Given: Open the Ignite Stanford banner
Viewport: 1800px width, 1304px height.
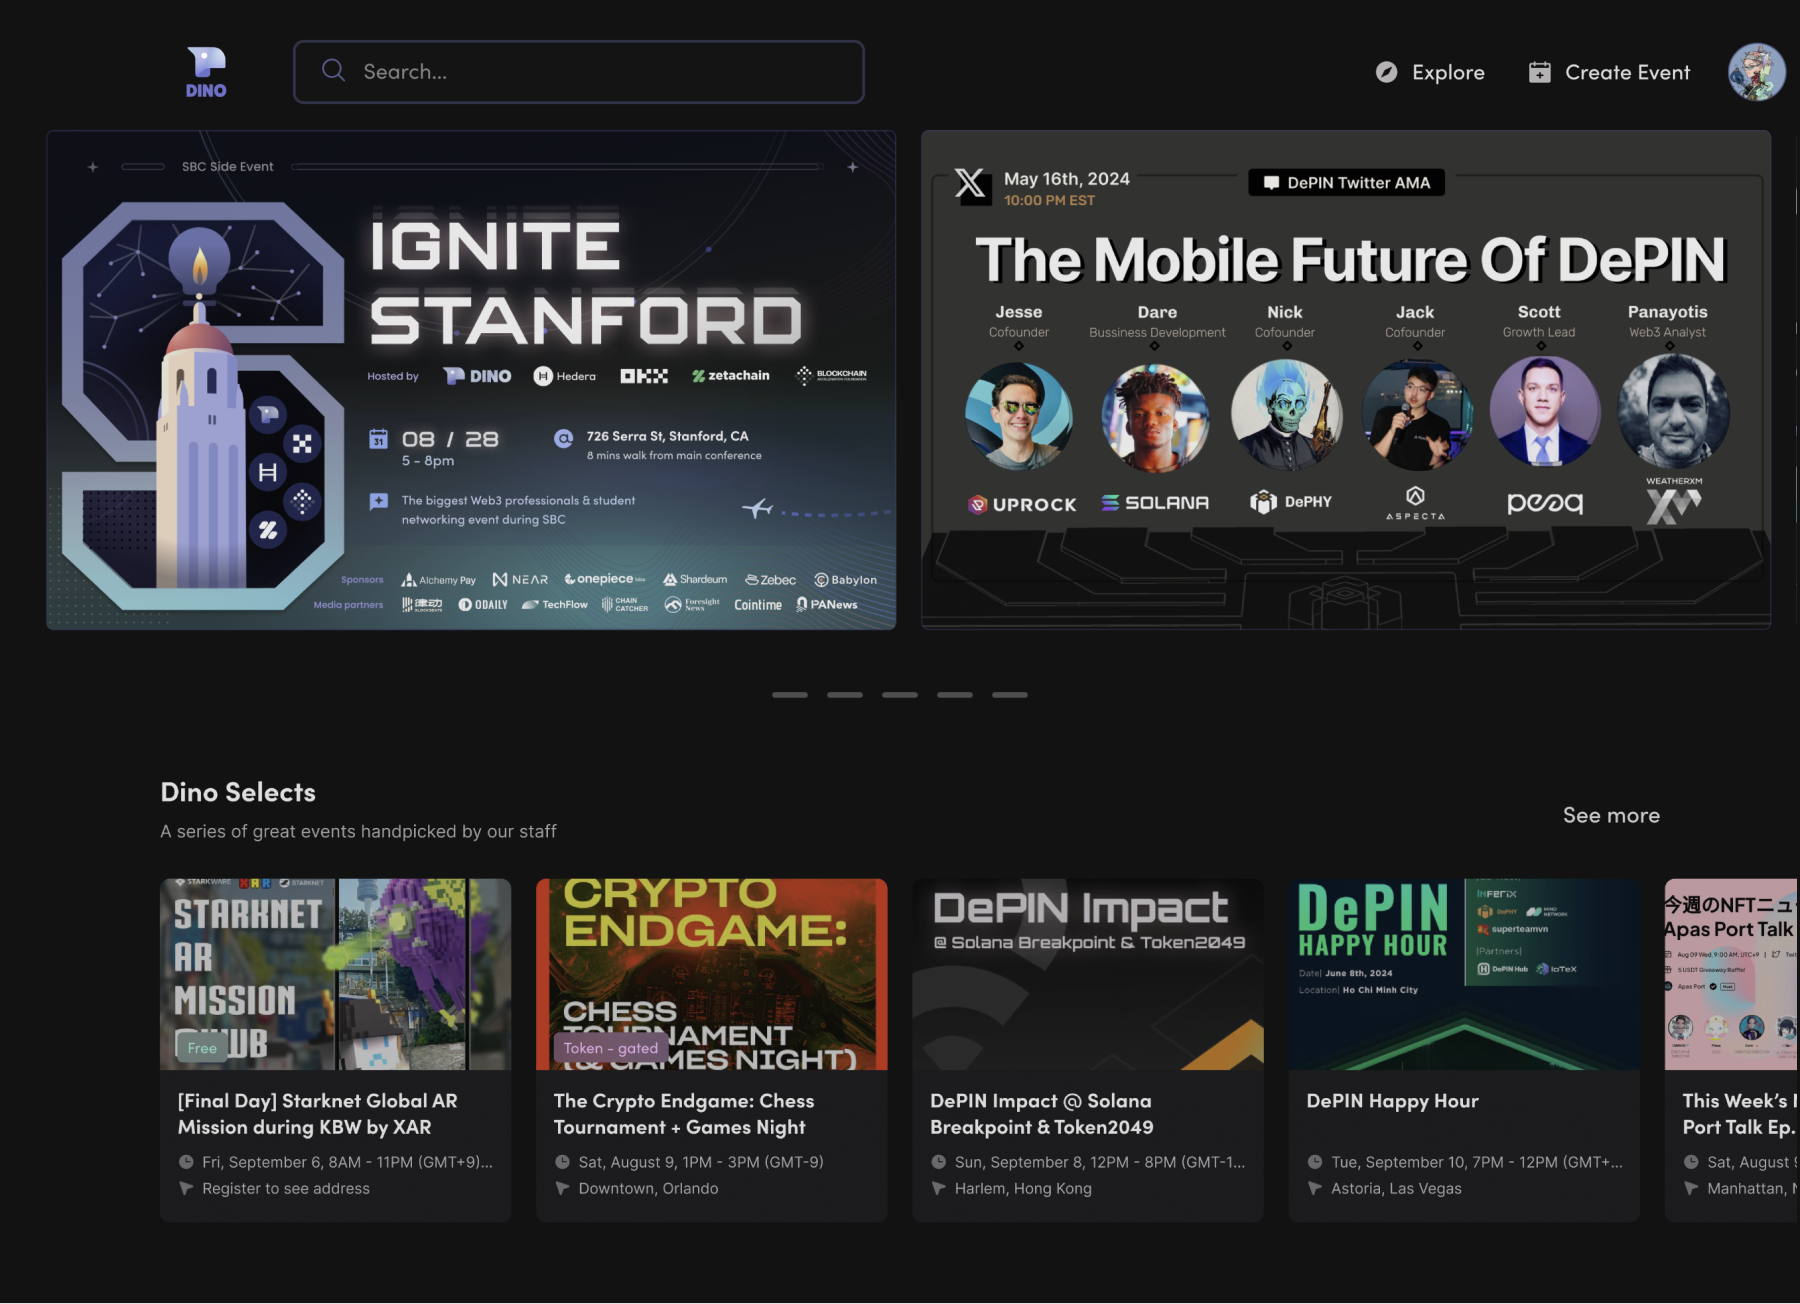Looking at the screenshot, I should tap(471, 380).
